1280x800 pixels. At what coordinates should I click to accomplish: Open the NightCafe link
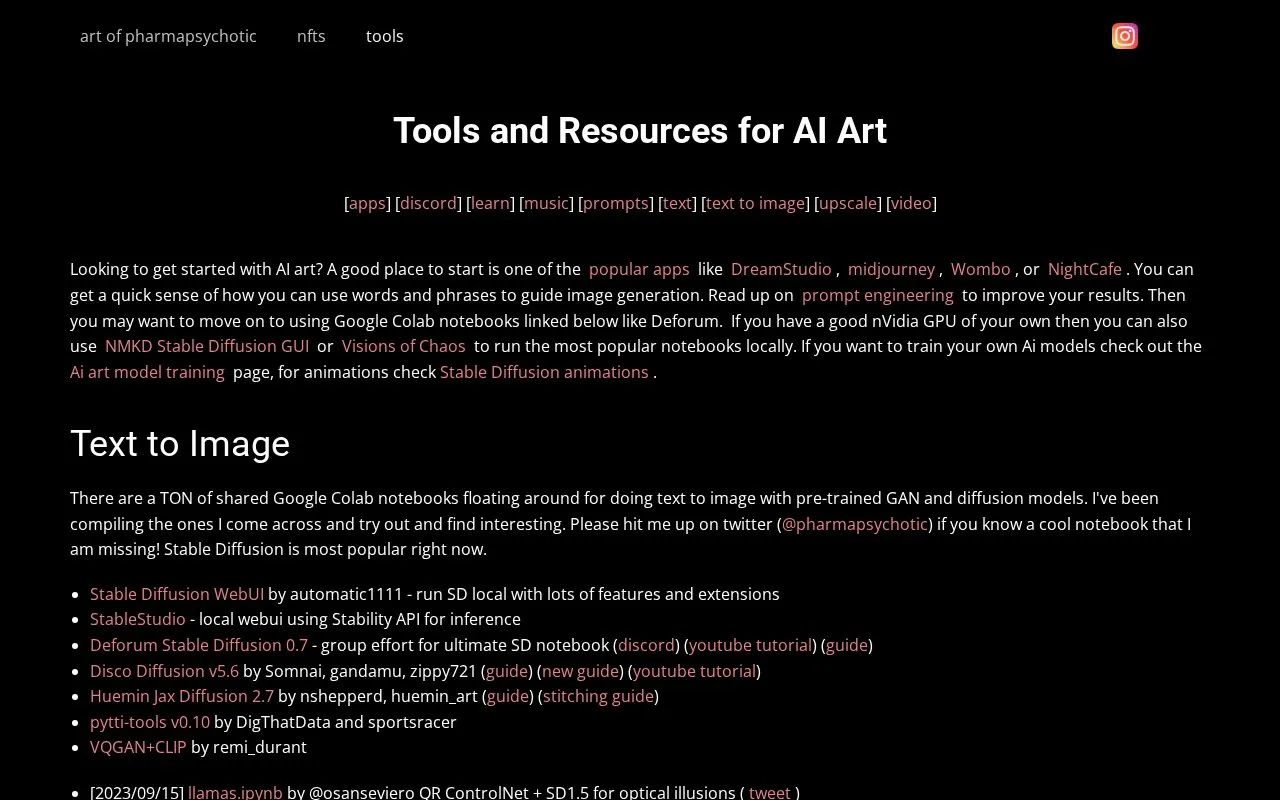pyautogui.click(x=1085, y=269)
